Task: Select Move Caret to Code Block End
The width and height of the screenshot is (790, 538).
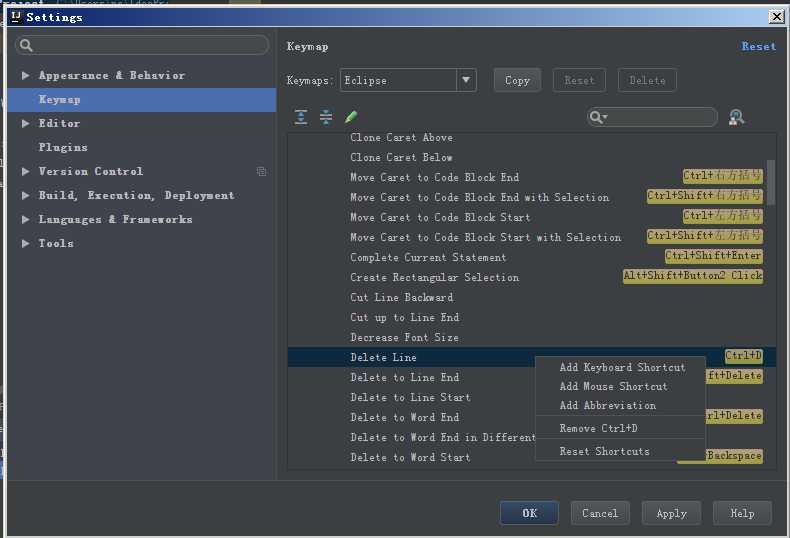Action: (x=434, y=177)
